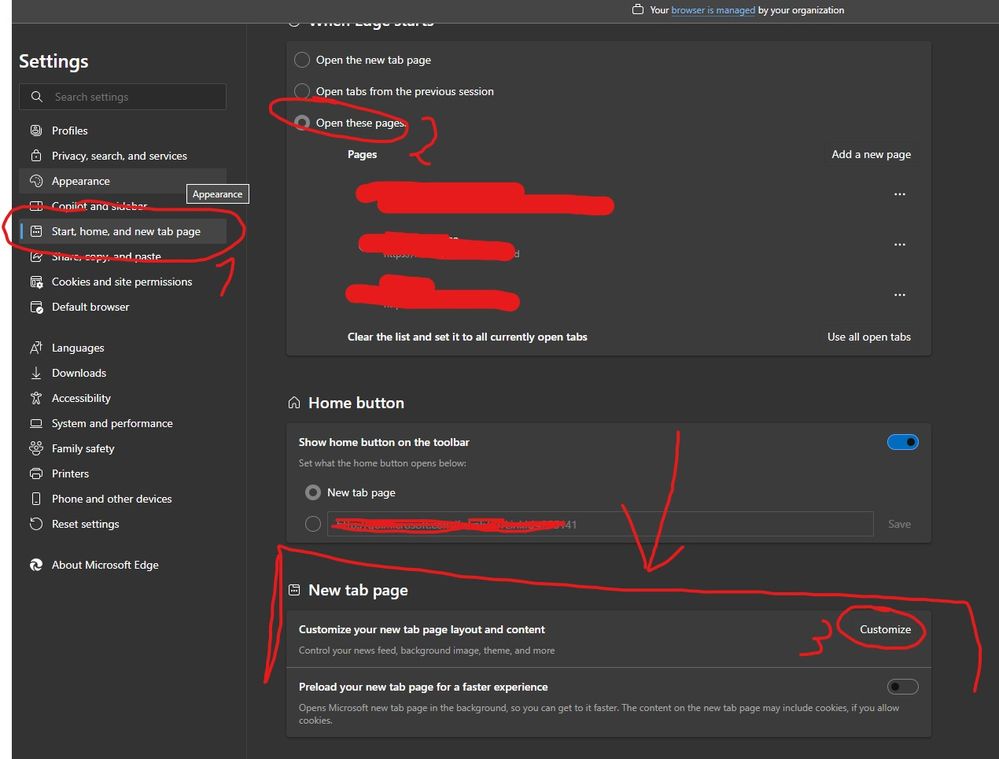
Task: Open Appearance settings
Action: 122,181
